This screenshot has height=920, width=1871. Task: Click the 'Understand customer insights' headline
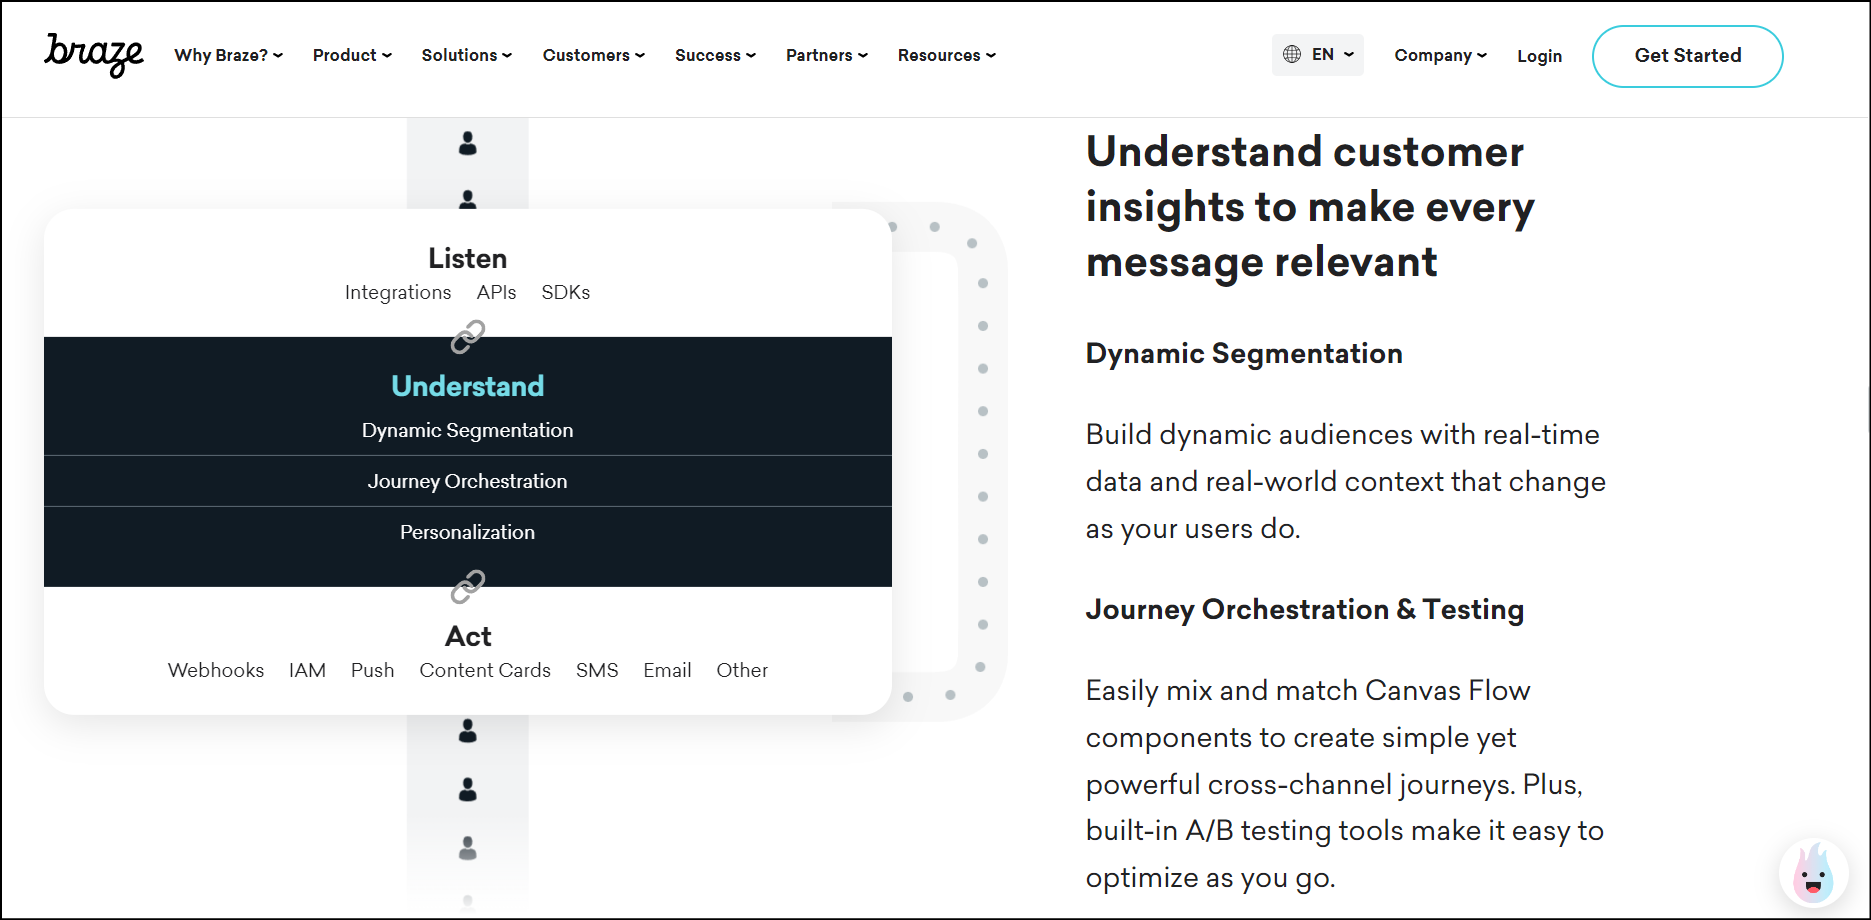tap(1310, 207)
